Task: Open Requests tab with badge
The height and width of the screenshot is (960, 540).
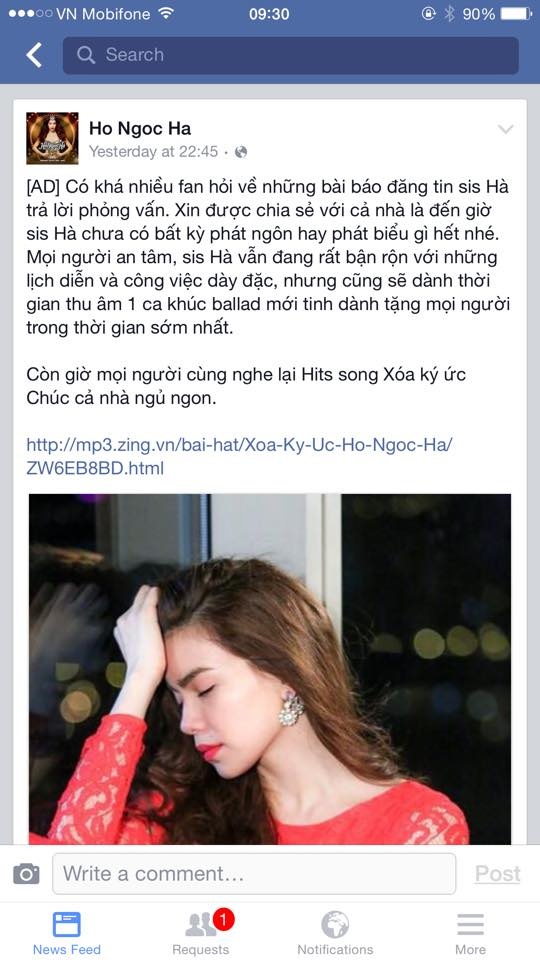Action: (x=201, y=934)
